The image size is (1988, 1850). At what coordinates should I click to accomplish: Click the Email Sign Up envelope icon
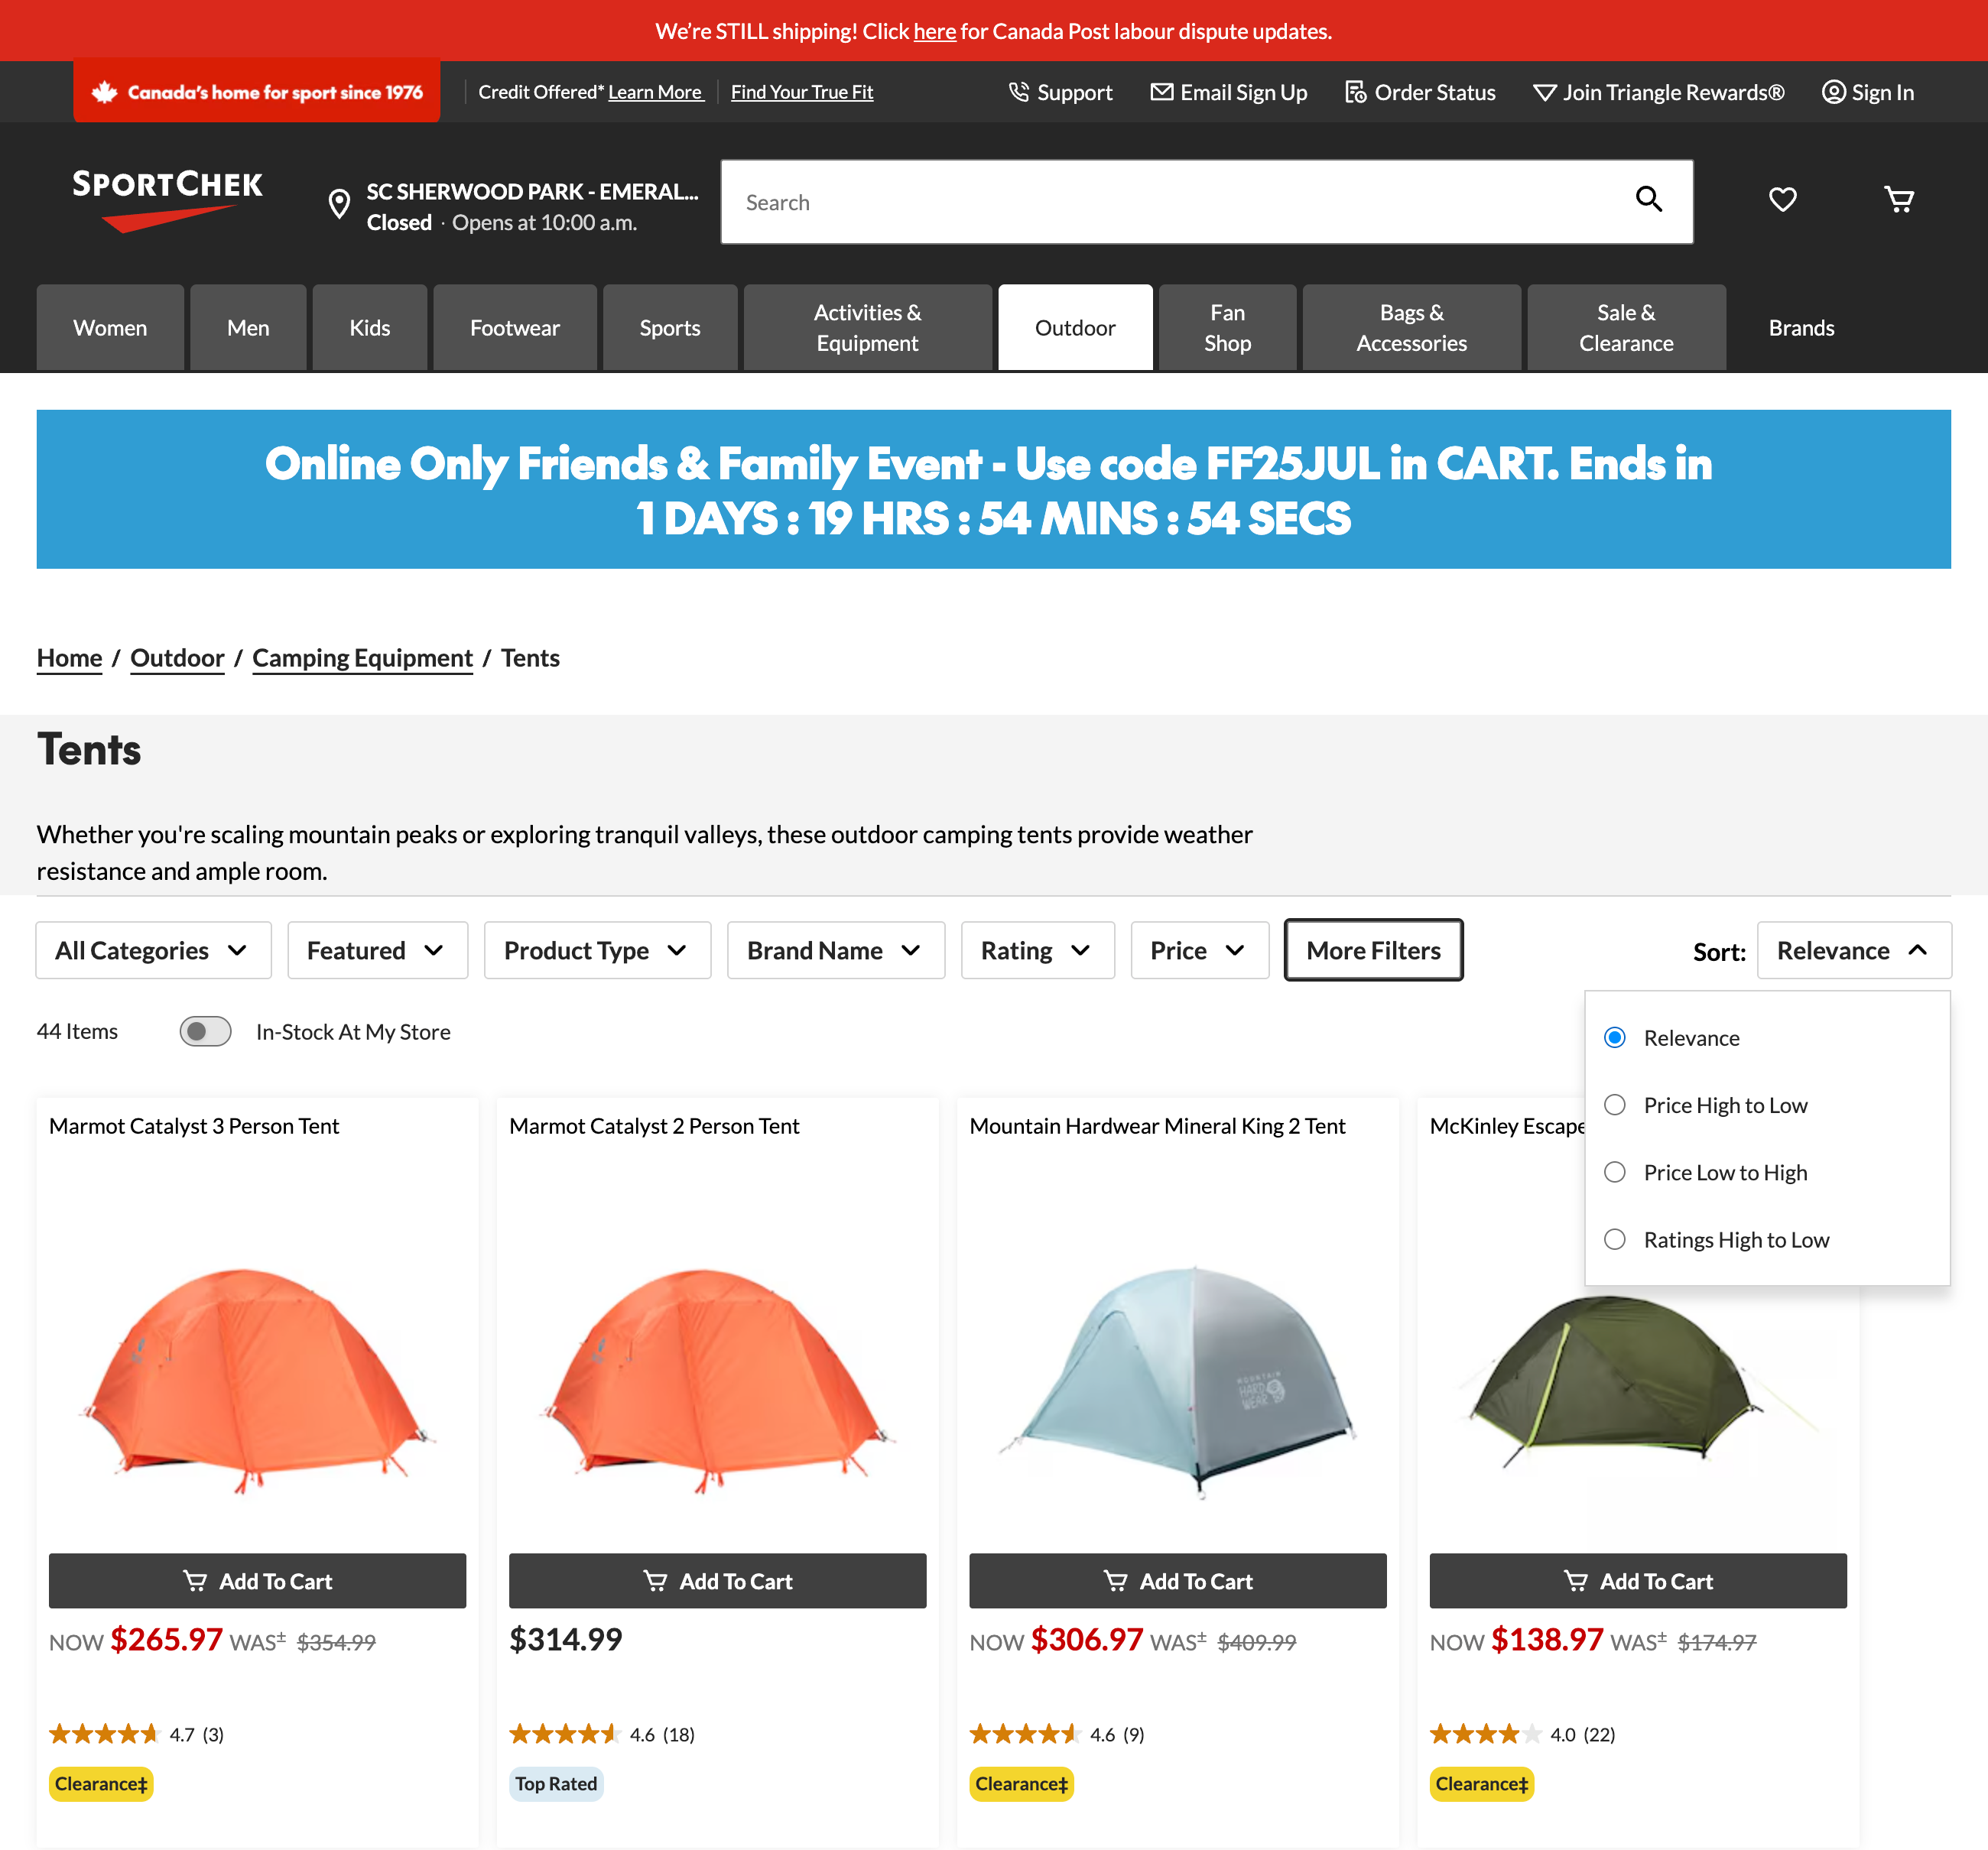[1162, 91]
